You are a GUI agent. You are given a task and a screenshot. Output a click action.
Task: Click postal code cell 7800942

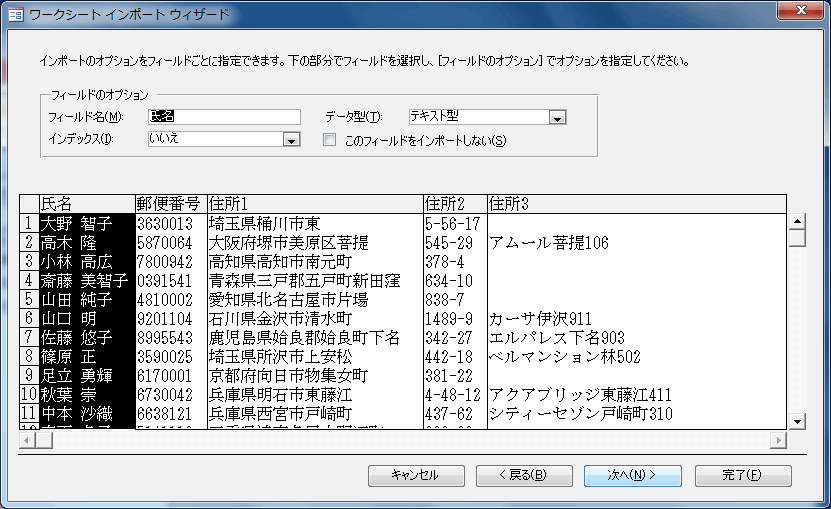pos(171,261)
